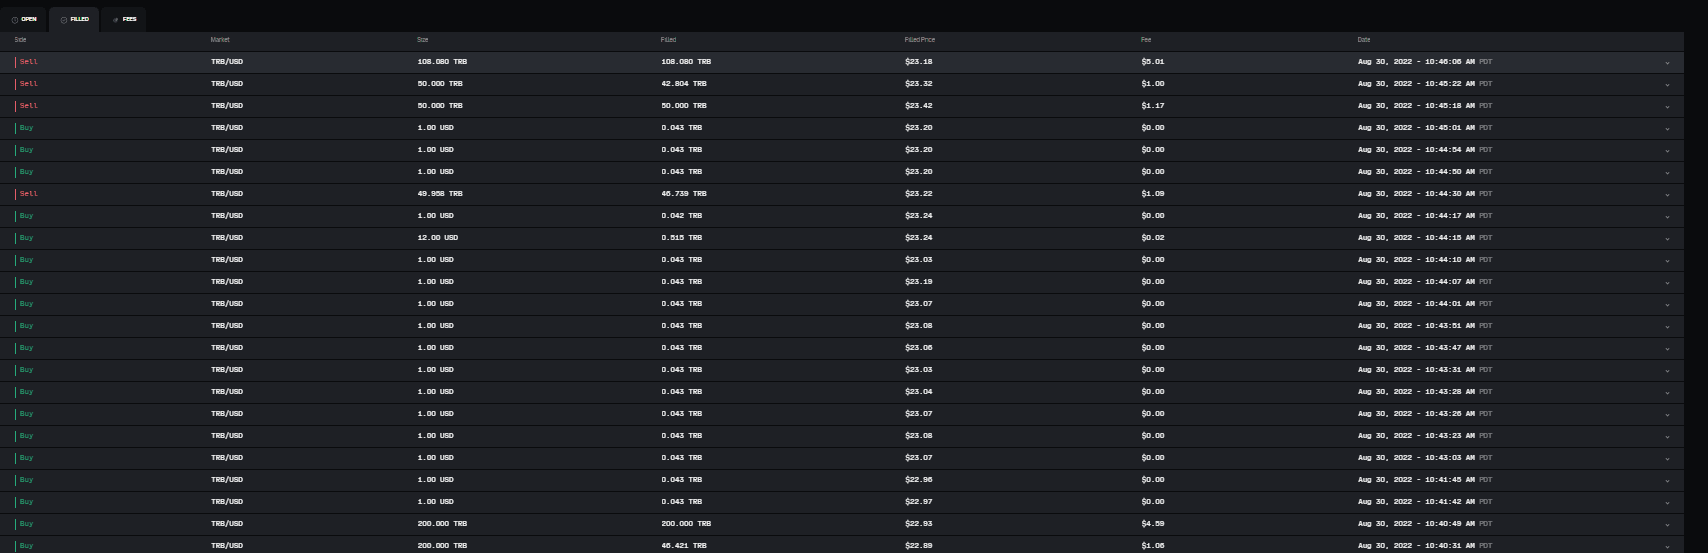The height and width of the screenshot is (553, 1708).
Task: Expand the sell order filled at $23.22
Action: pos(1667,194)
